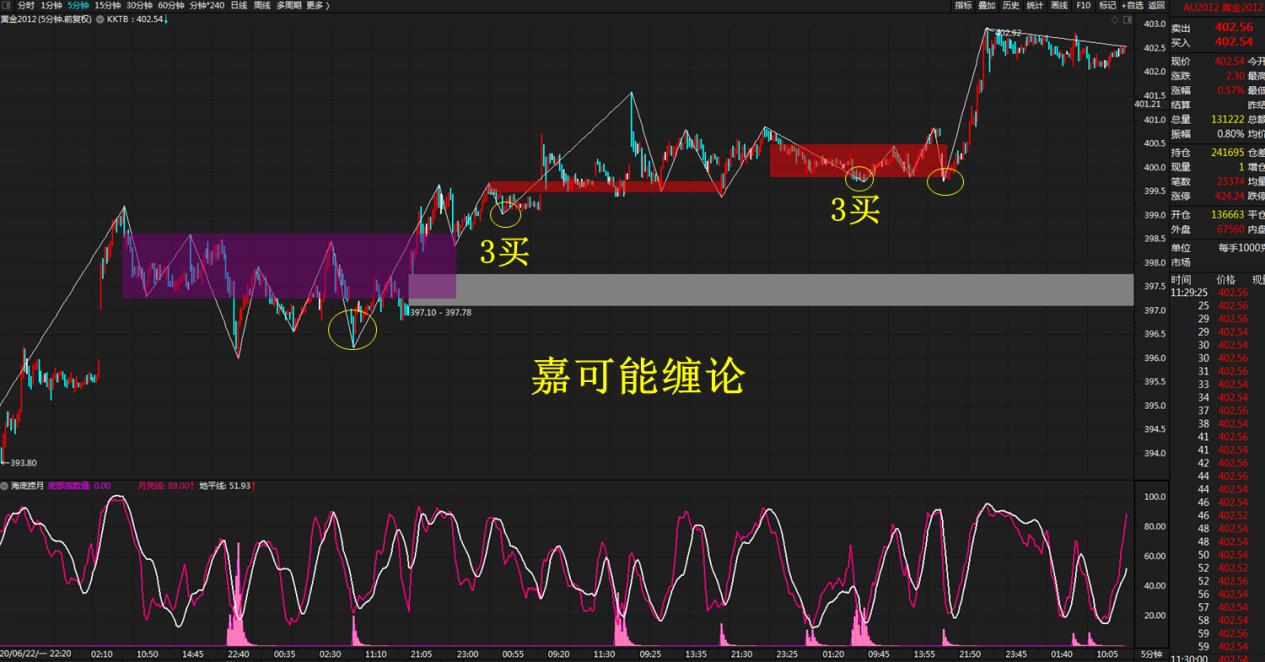Select the highlighted 5分钟 timeframe

pos(78,5)
